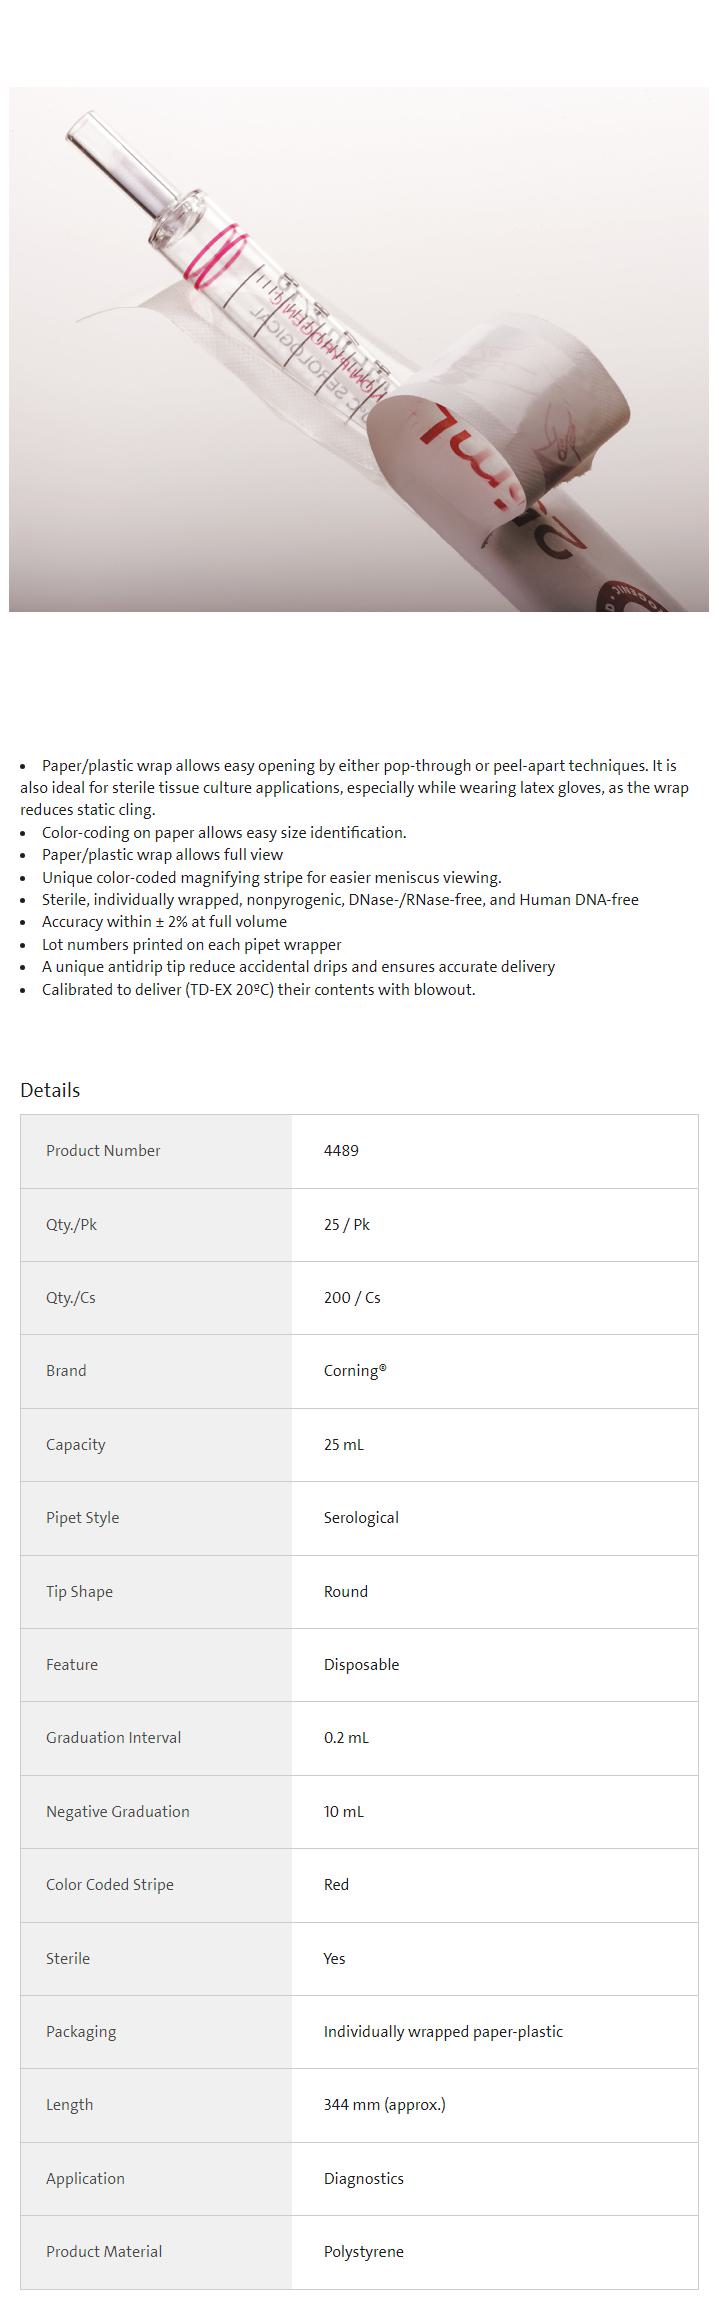Click the "Corning®" brand value
This screenshot has height=2310, width=719.
(x=354, y=1371)
